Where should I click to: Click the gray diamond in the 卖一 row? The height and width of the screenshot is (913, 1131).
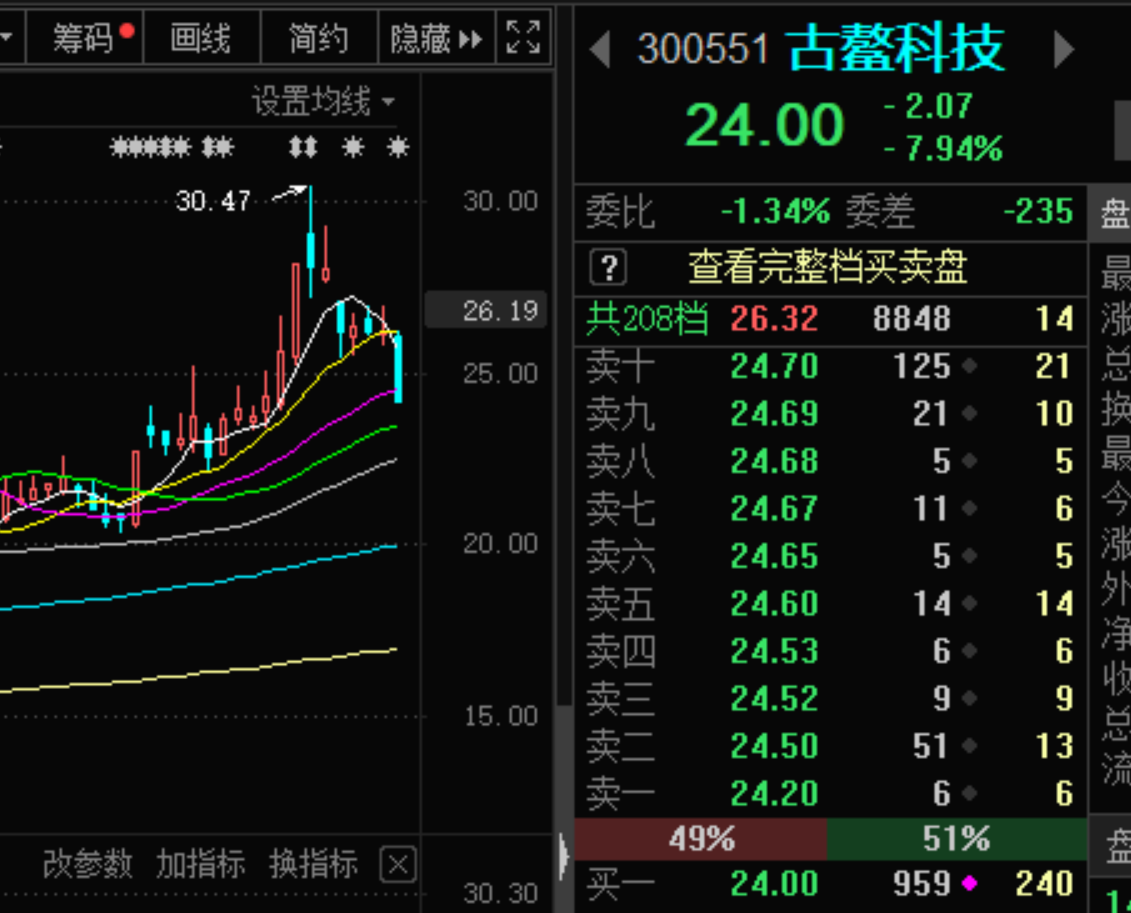tap(969, 793)
